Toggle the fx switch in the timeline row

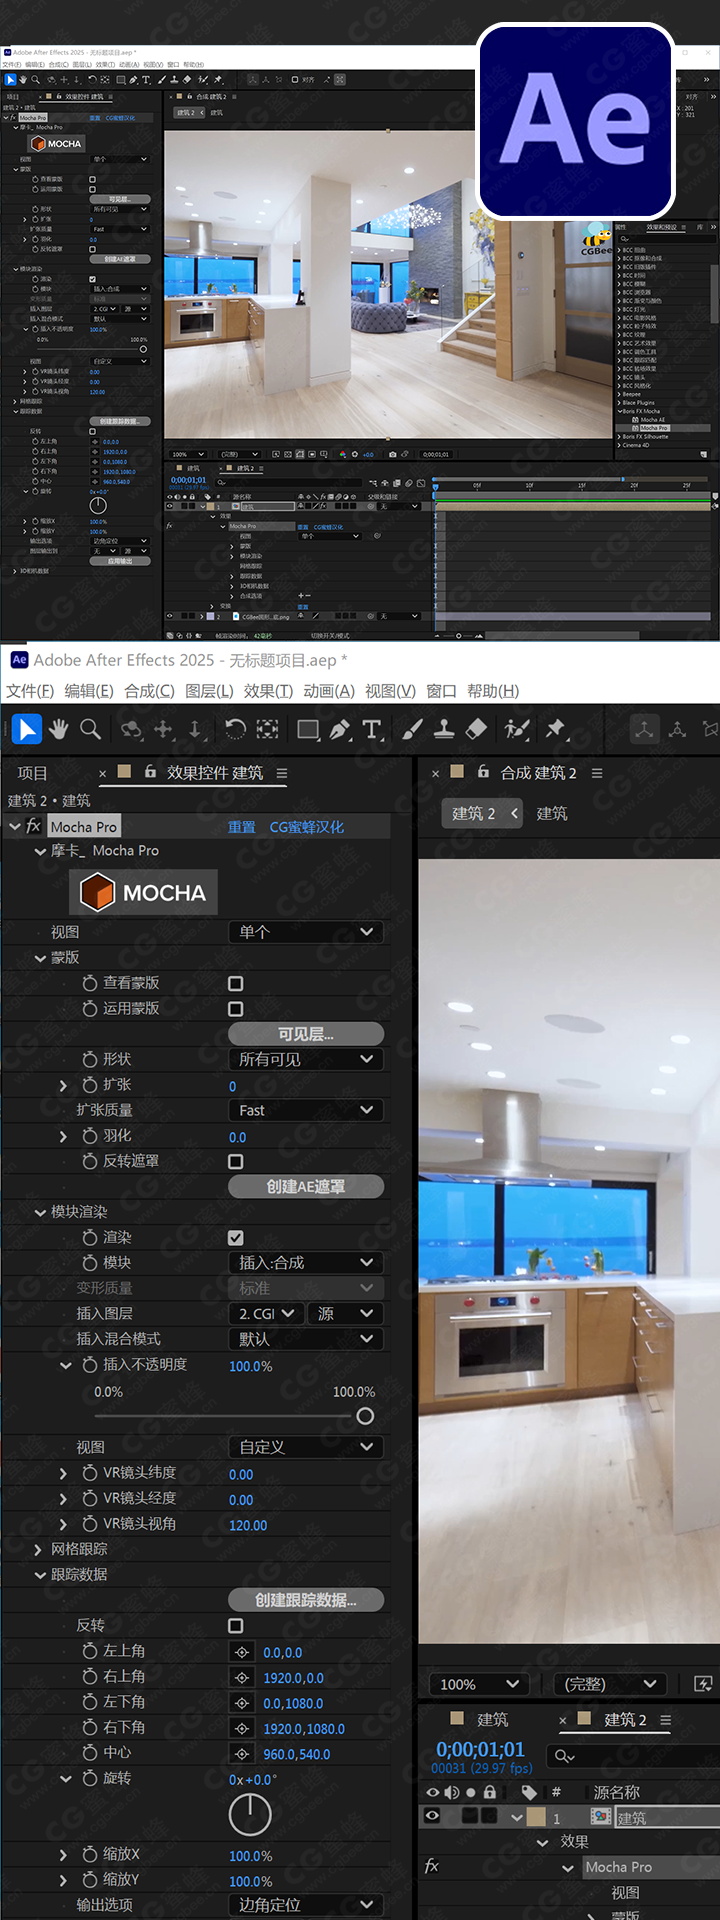pyautogui.click(x=432, y=1866)
